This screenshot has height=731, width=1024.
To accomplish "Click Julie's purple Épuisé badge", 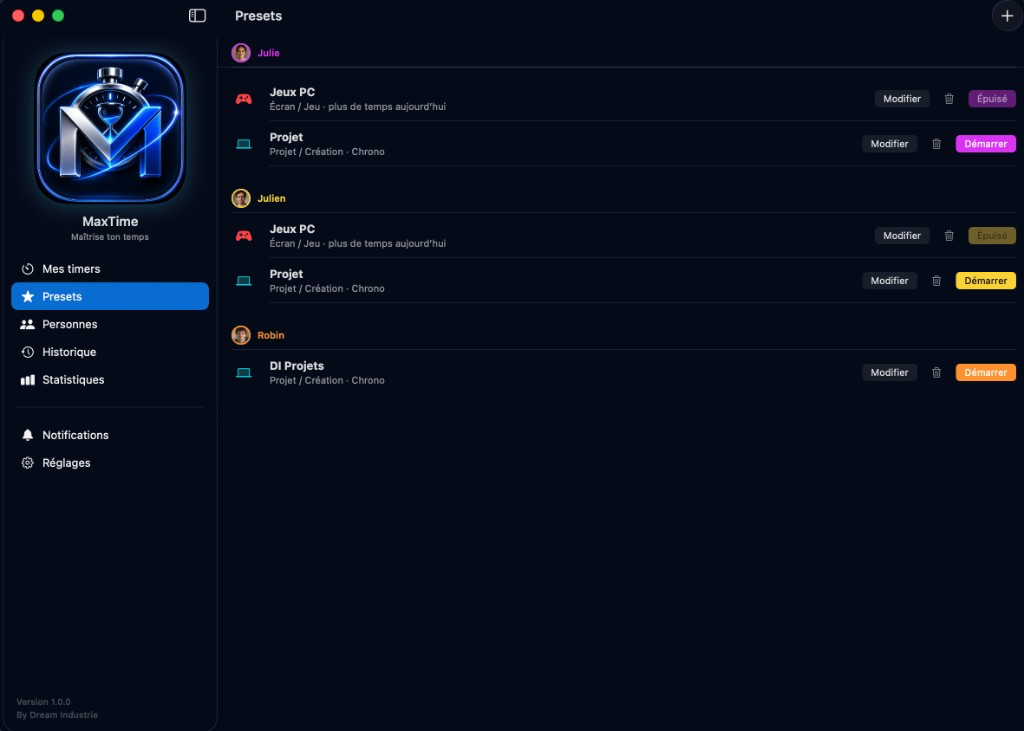I will [x=992, y=99].
